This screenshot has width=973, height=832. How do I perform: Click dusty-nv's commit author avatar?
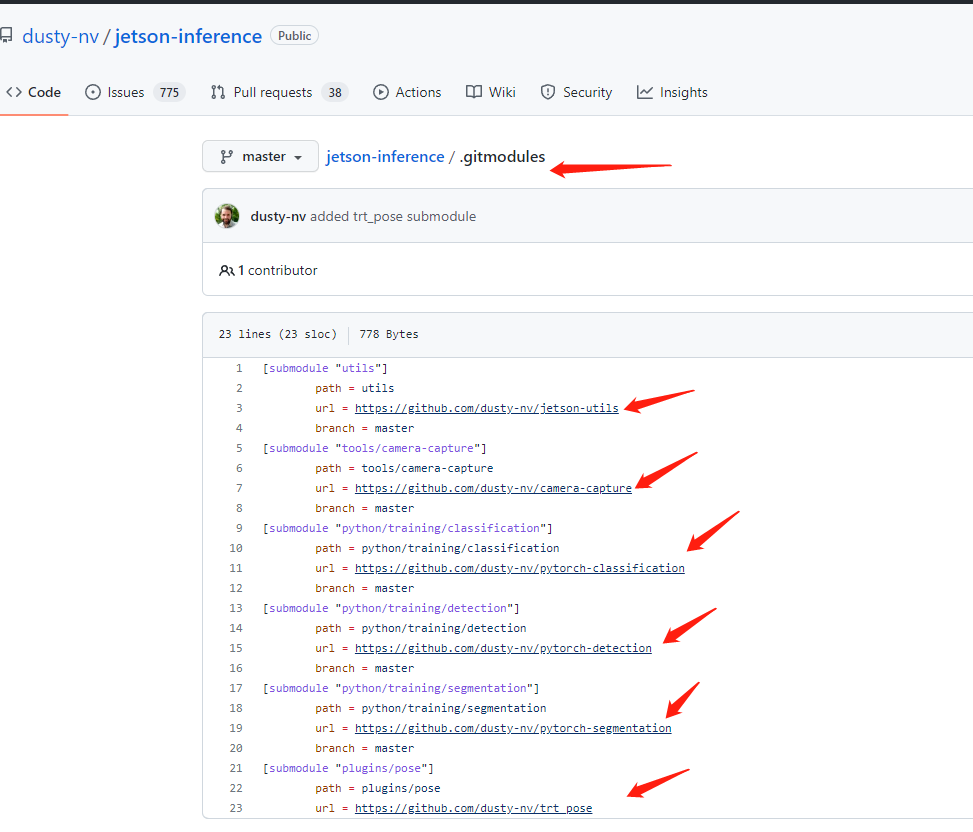pyautogui.click(x=228, y=216)
